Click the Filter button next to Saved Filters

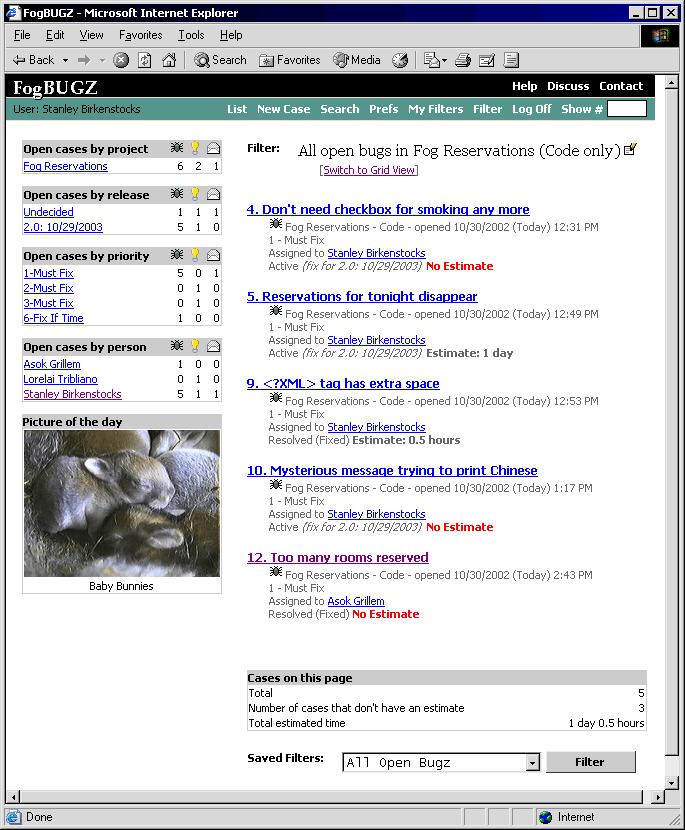pyautogui.click(x=590, y=762)
